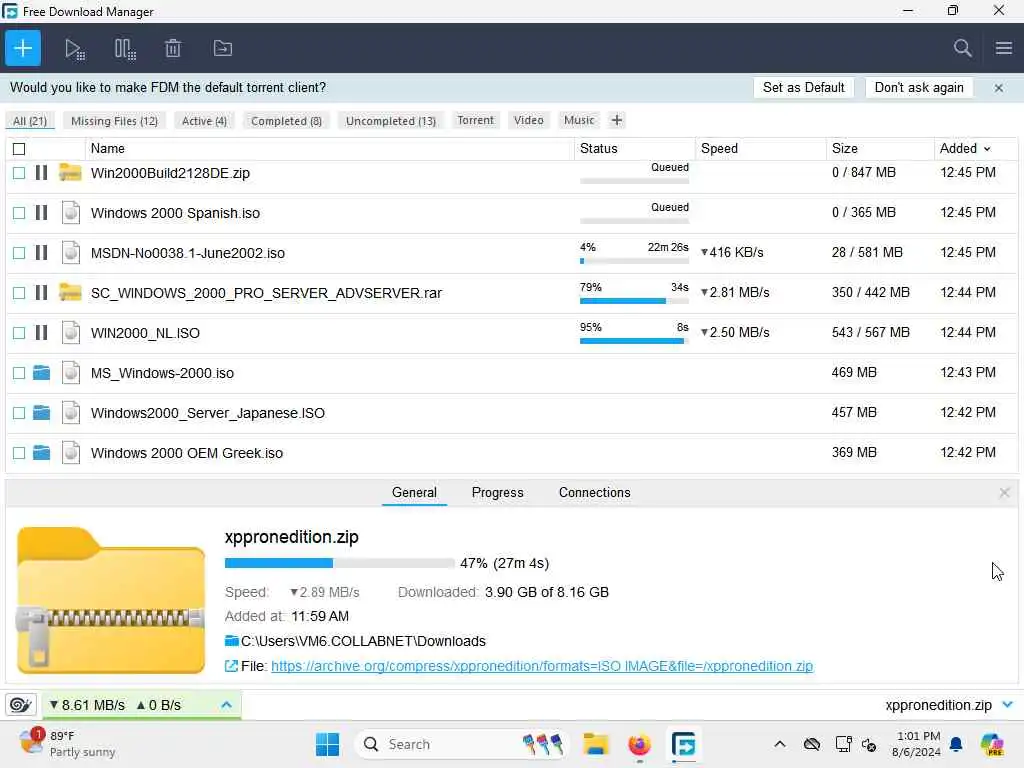This screenshot has height=768, width=1024.
Task: Select the All (21) filter tab
Action: 30,121
